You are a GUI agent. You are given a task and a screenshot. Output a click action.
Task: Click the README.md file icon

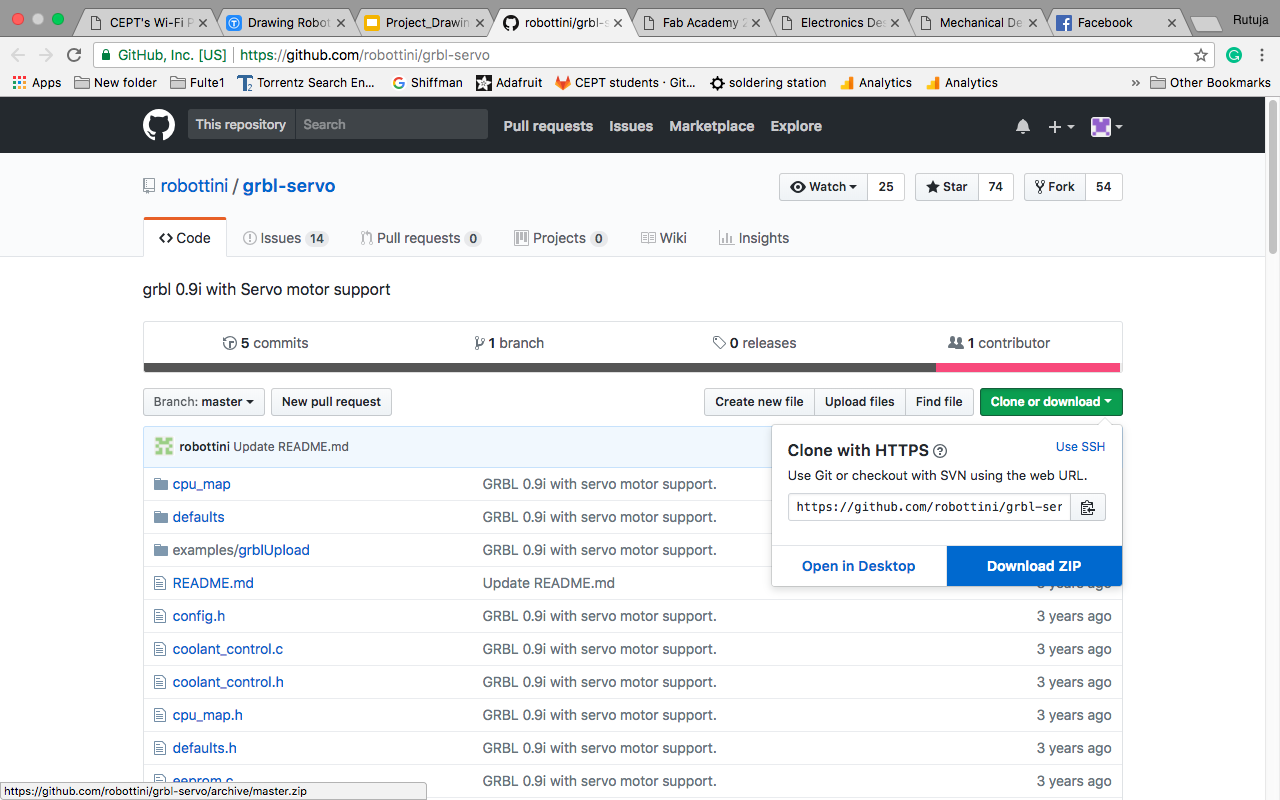(x=159, y=583)
